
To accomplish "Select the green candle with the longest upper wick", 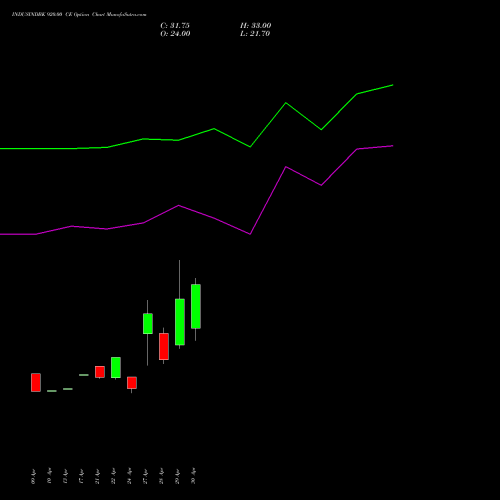I will 180,322.
